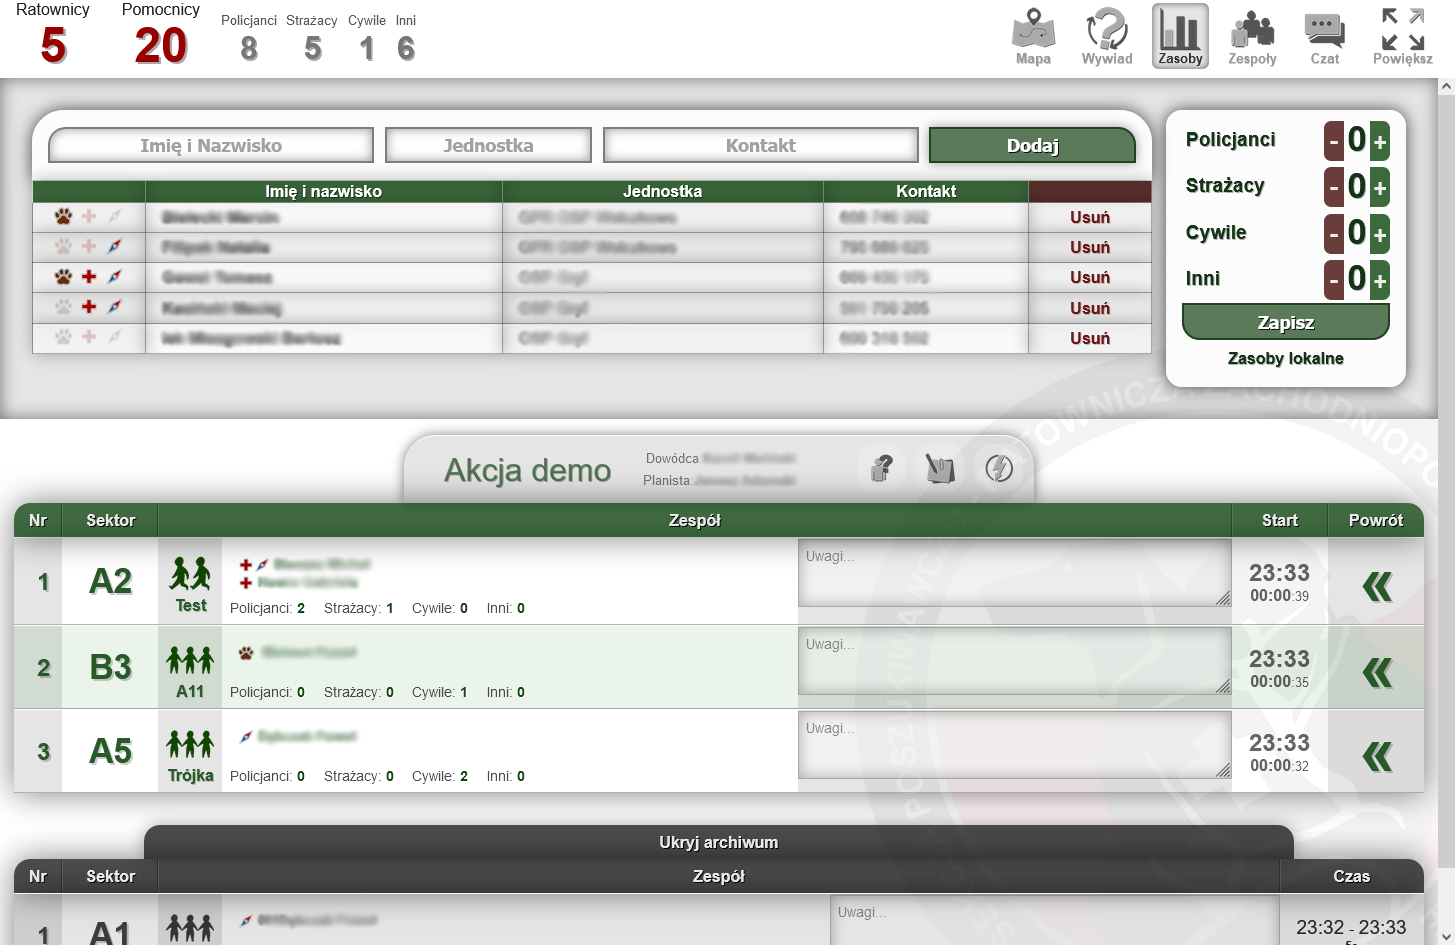The height and width of the screenshot is (945, 1455).
Task: Toggle the compass icon in fifth resource row
Action: pyautogui.click(x=114, y=337)
